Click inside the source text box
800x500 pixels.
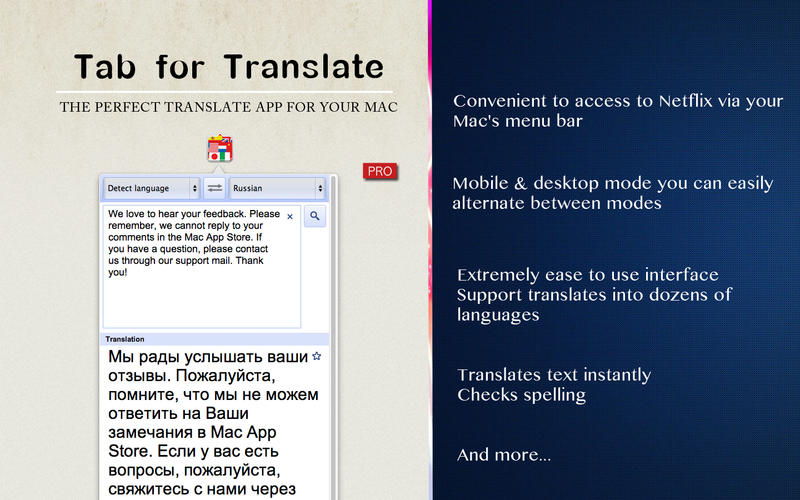coord(202,266)
